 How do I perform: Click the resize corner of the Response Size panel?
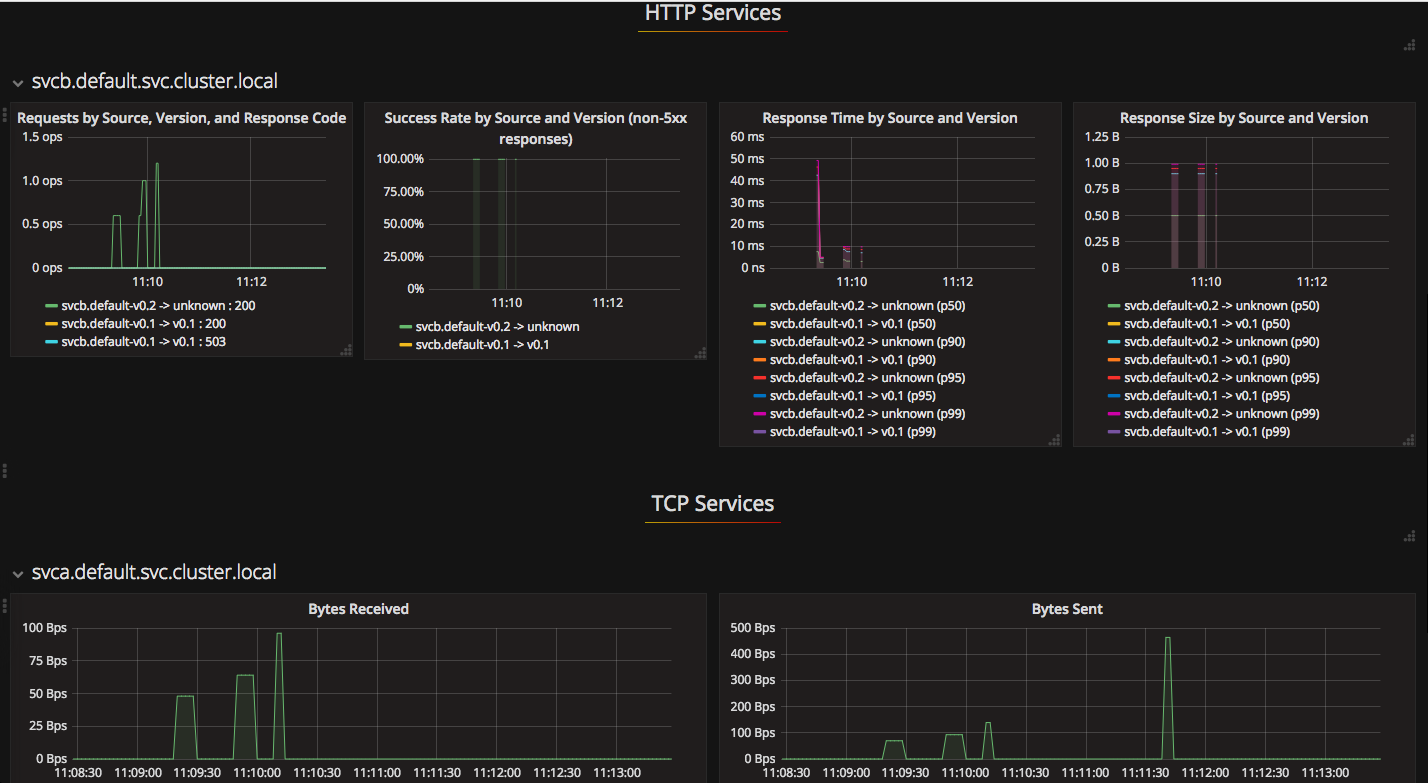coord(1408,440)
